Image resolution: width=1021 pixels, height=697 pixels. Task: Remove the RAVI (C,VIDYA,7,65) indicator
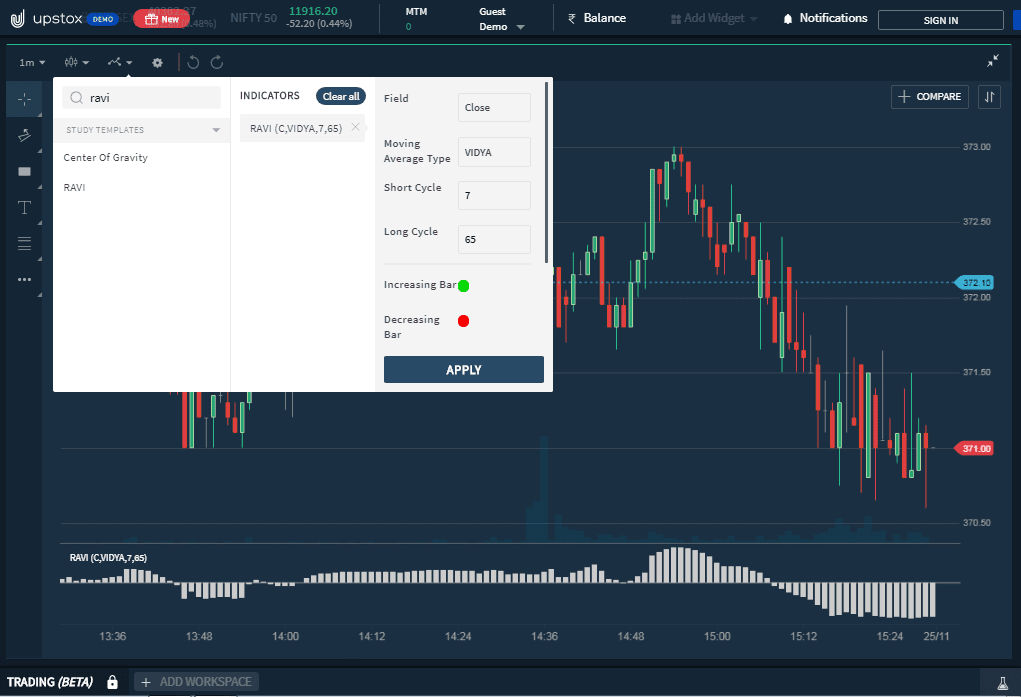(x=356, y=127)
